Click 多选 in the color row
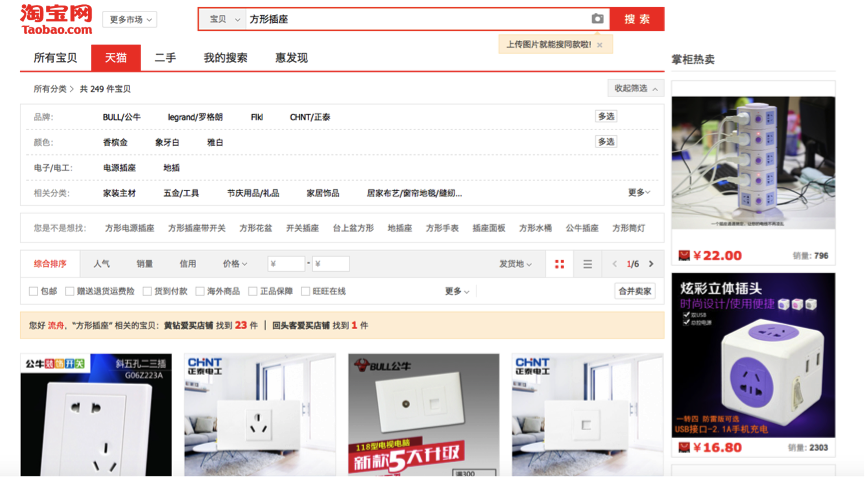 [x=606, y=142]
